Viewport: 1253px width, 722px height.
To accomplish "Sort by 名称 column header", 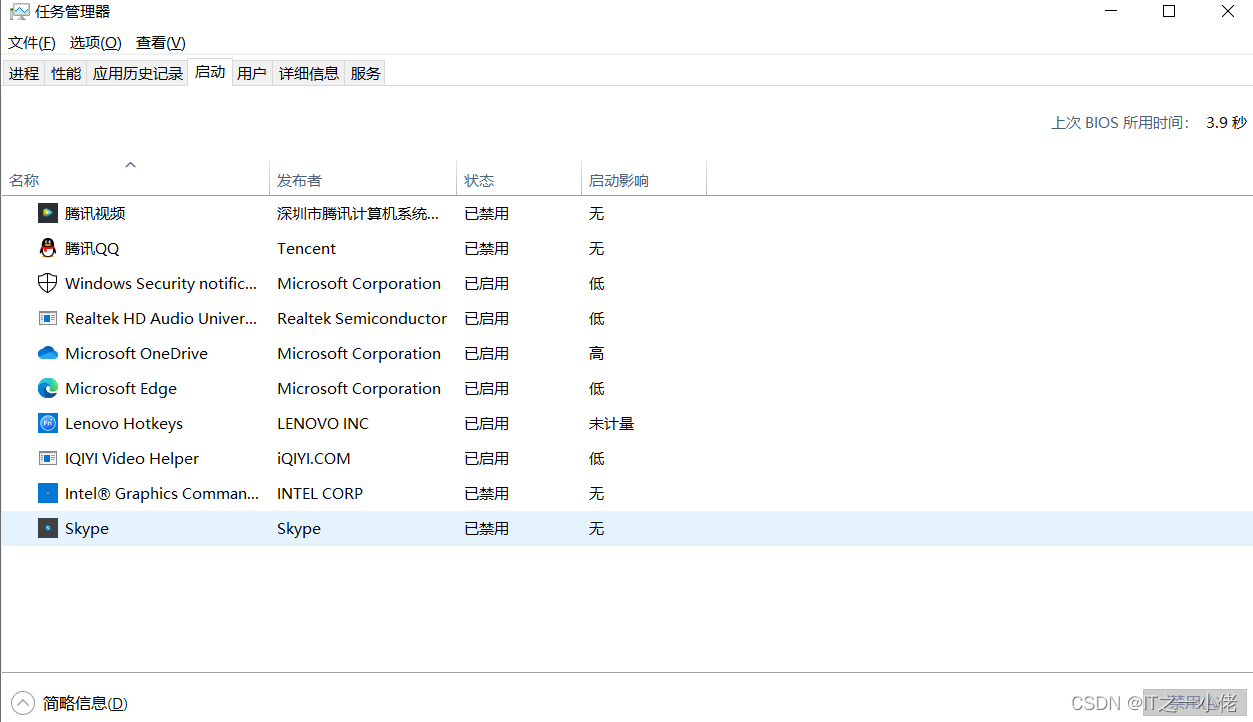I will pos(135,180).
